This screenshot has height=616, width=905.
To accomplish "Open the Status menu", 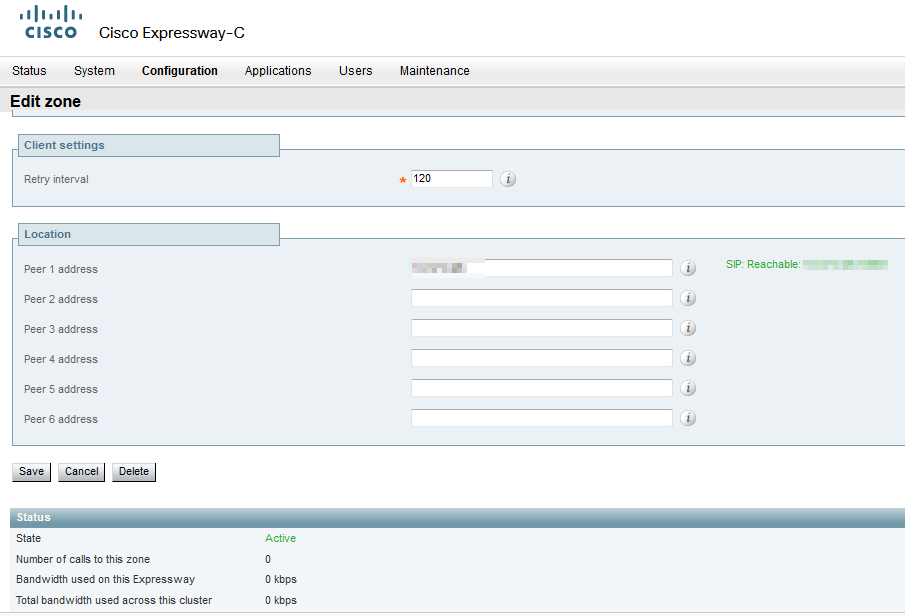I will pos(29,71).
